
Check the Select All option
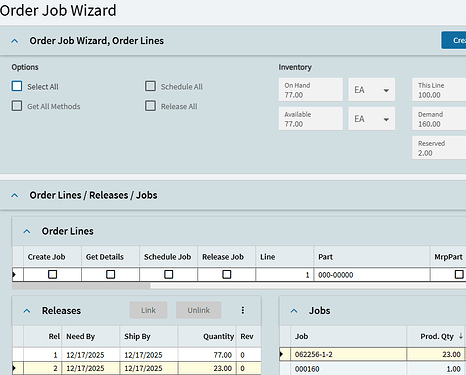tap(17, 86)
